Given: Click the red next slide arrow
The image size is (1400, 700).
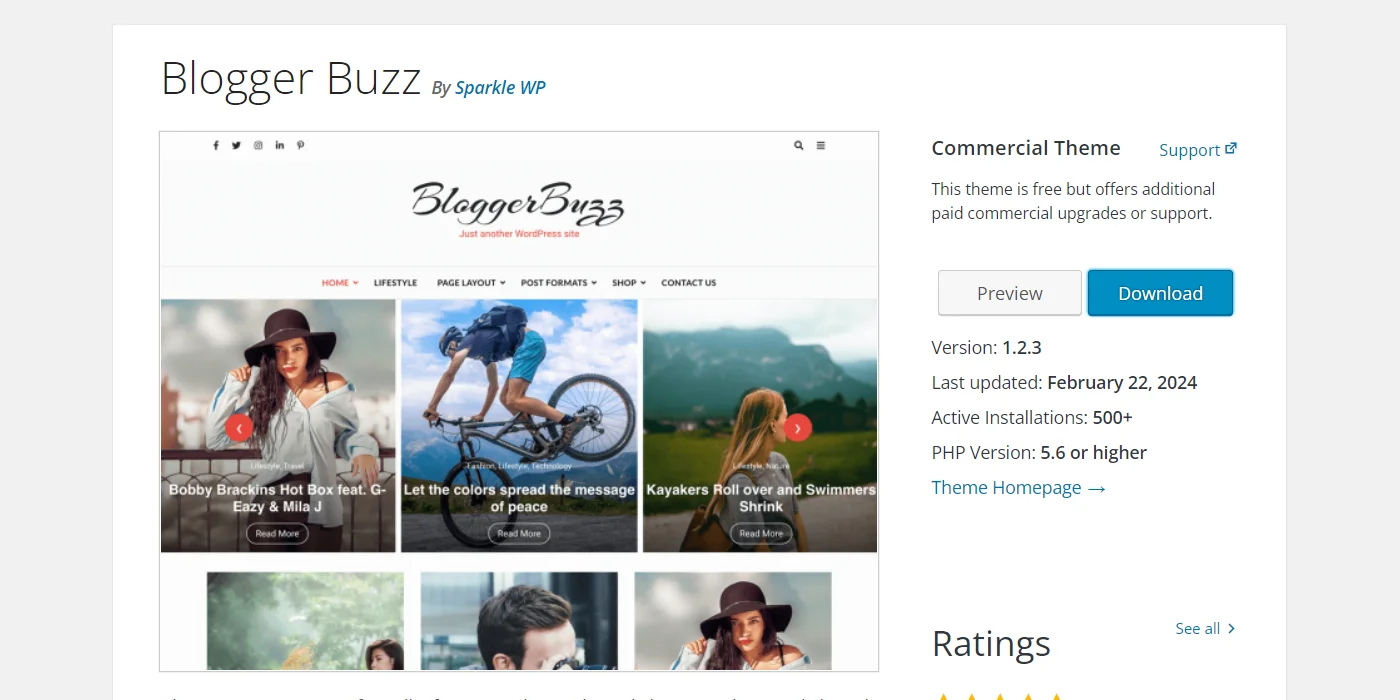Looking at the screenshot, I should 798,427.
